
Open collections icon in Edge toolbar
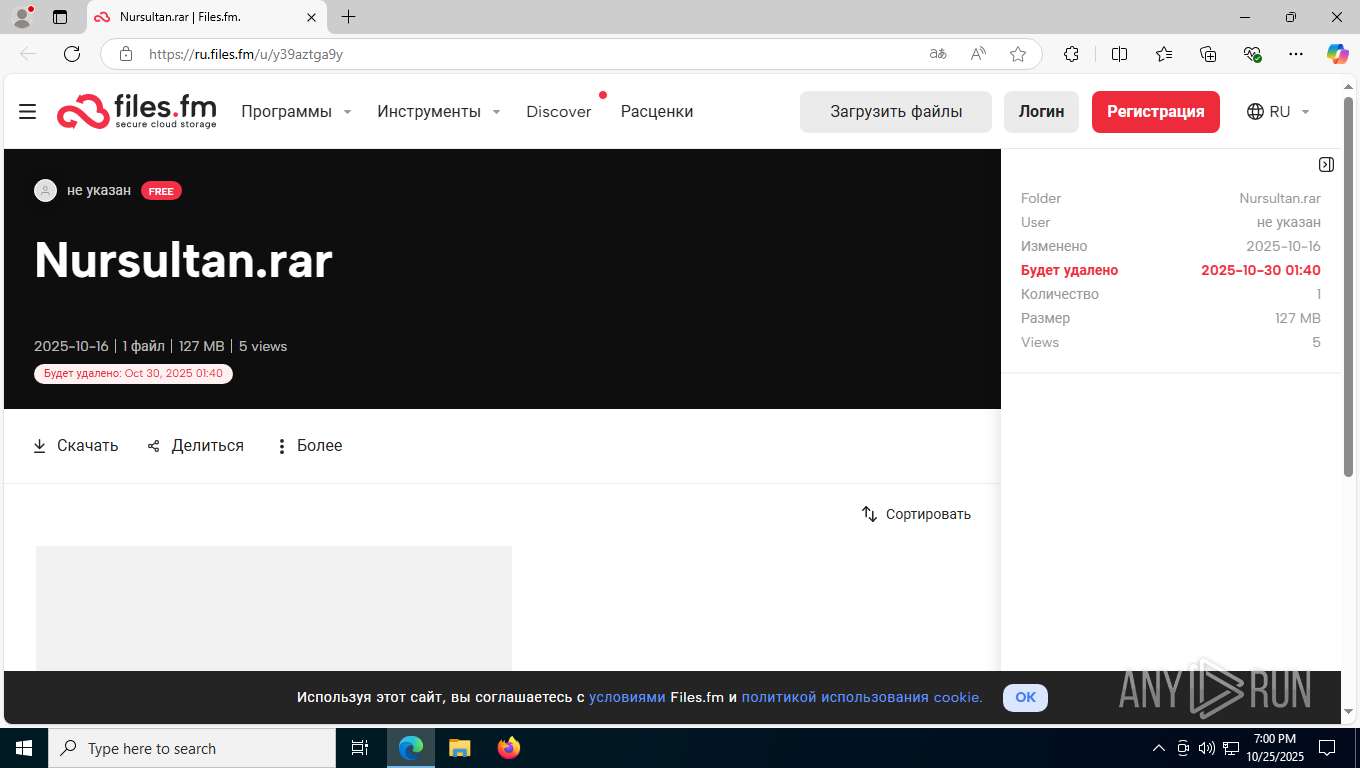(x=1208, y=54)
